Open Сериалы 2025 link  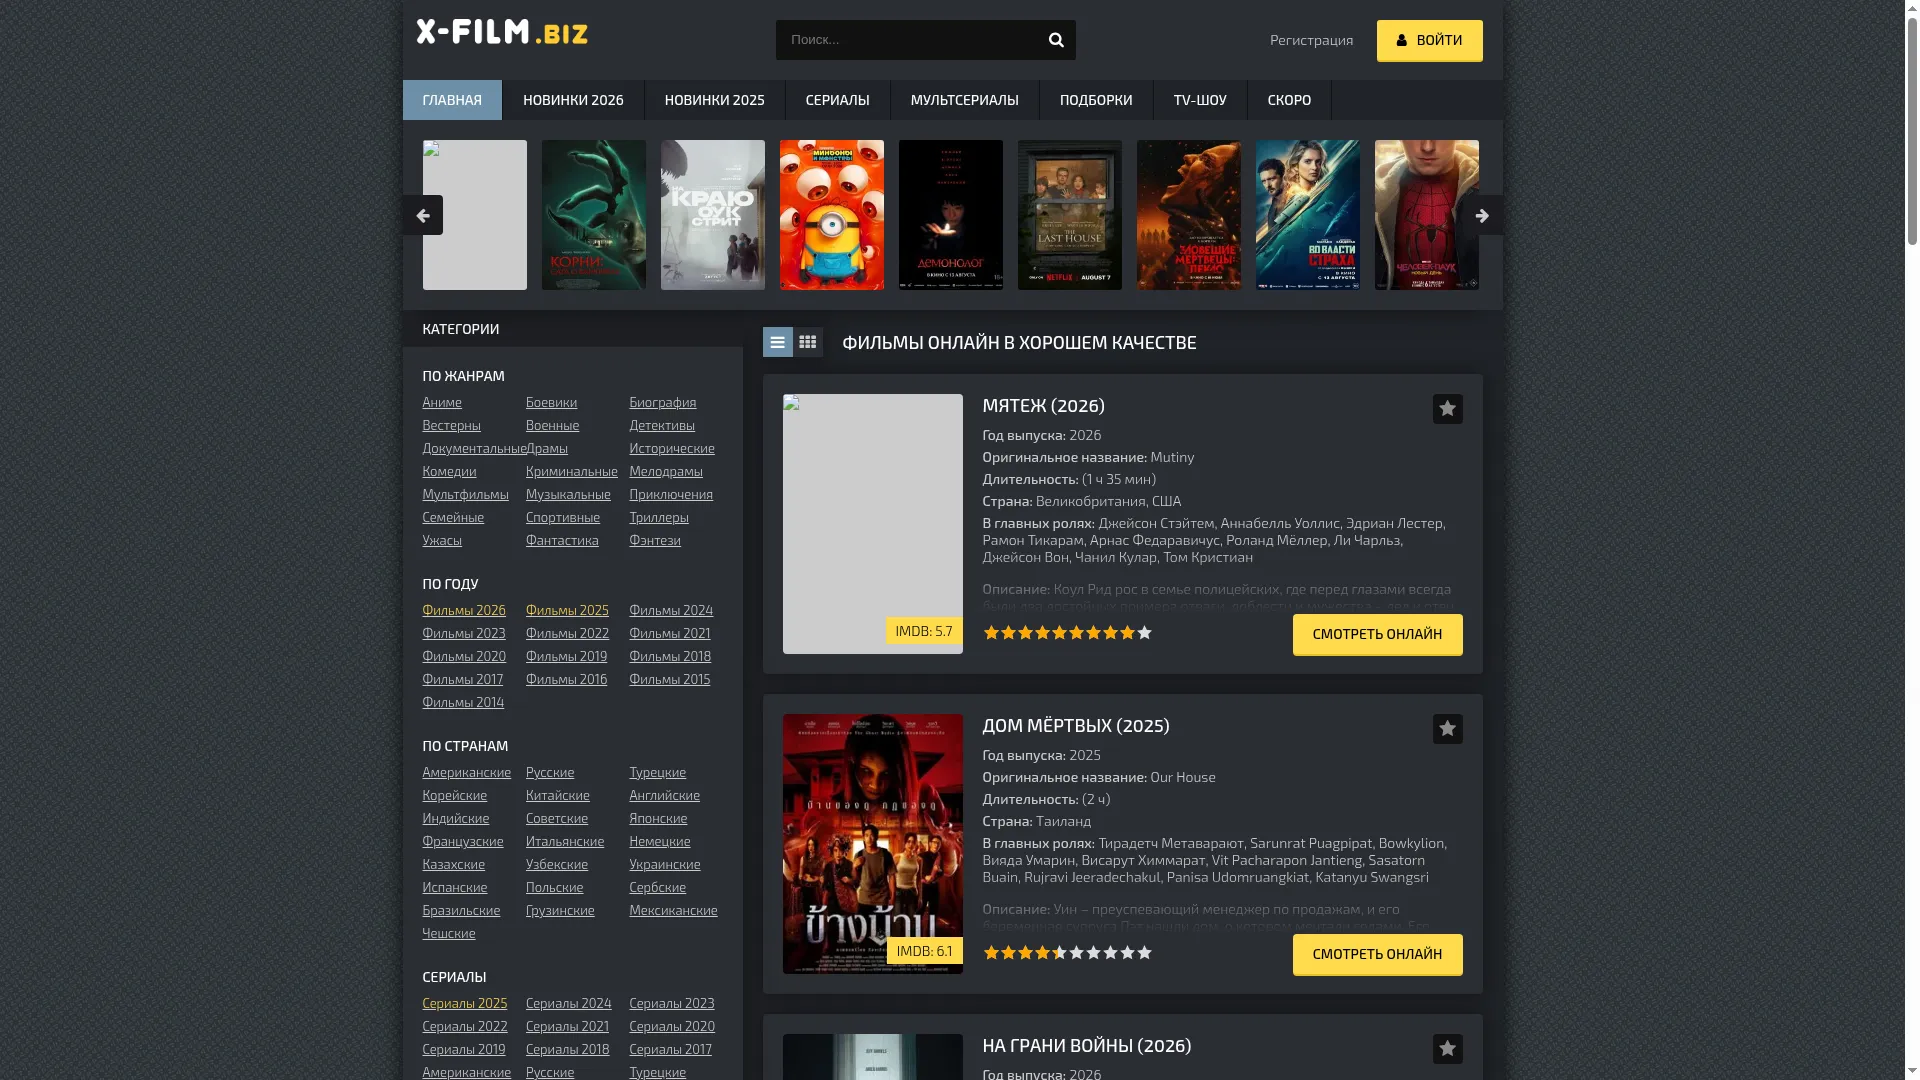(464, 1003)
